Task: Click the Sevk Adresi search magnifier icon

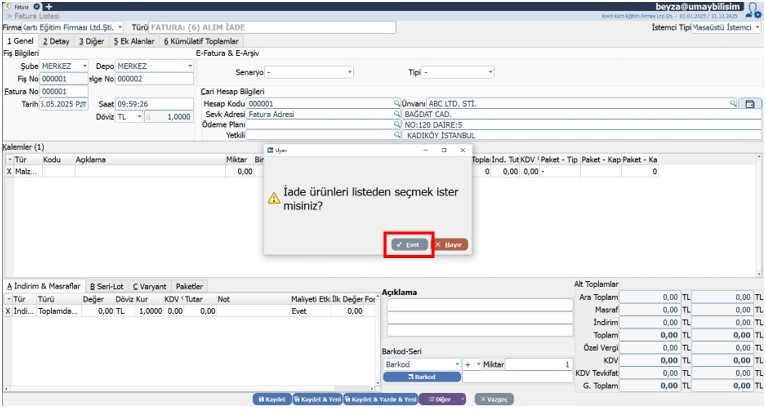Action: pyautogui.click(x=397, y=114)
